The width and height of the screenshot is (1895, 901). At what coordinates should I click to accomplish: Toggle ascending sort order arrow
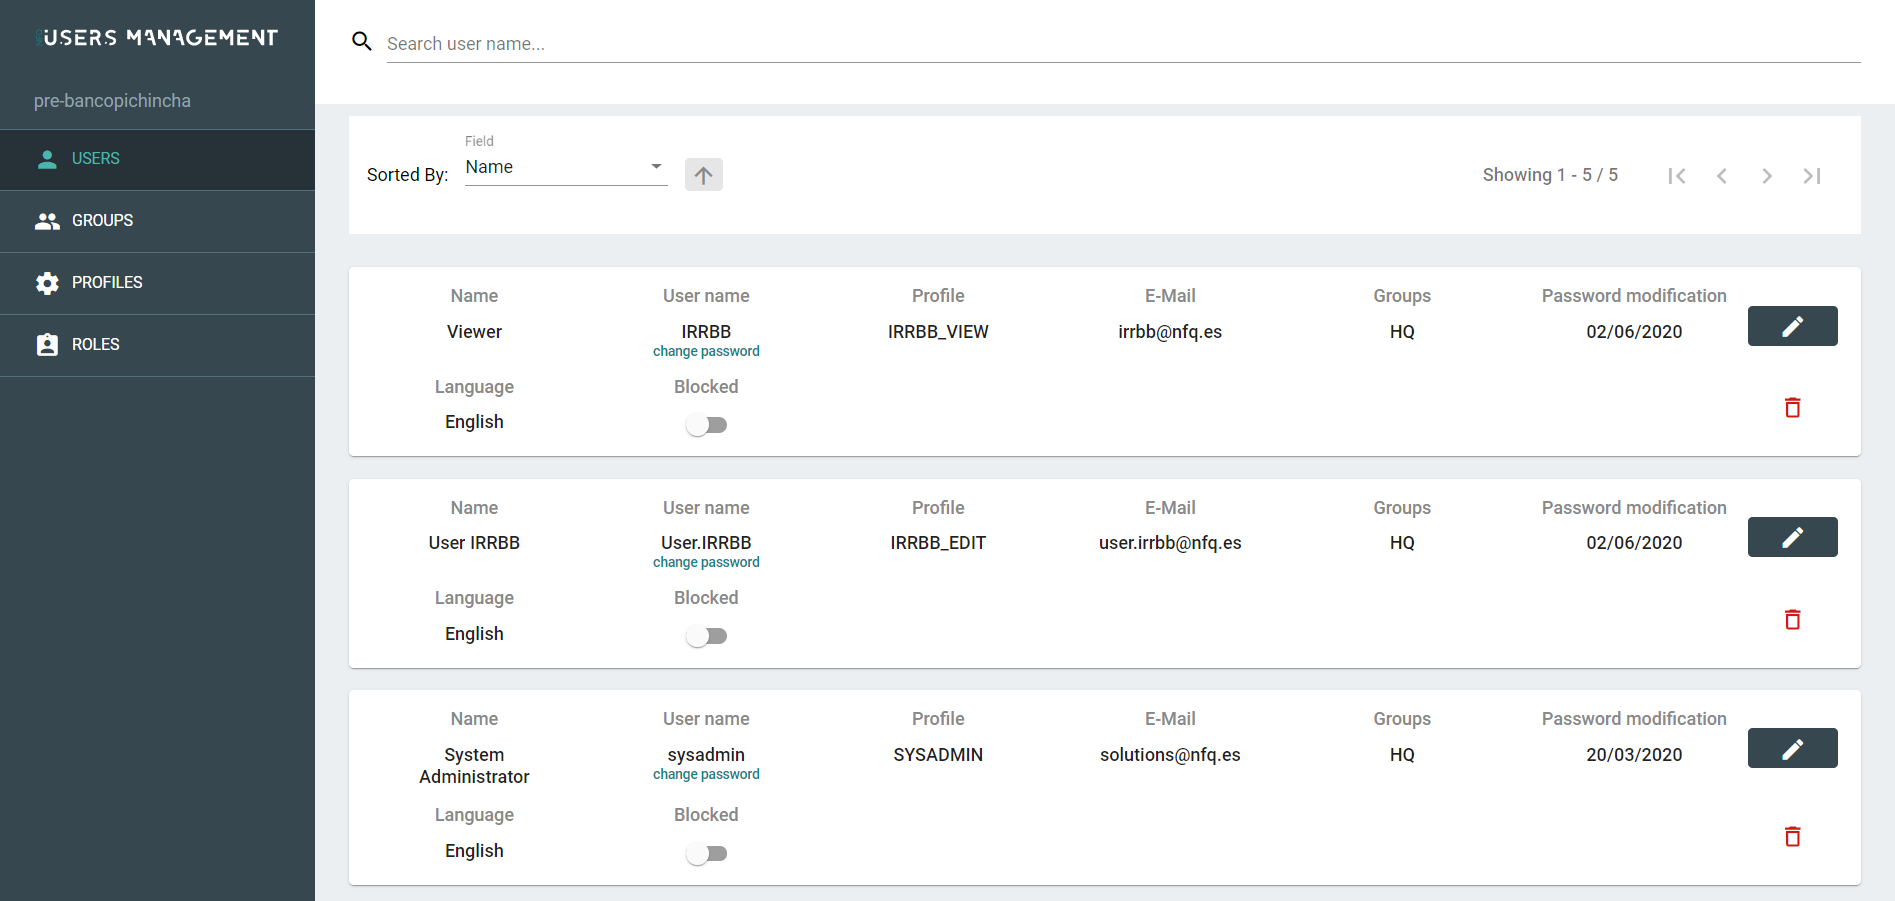click(x=704, y=175)
